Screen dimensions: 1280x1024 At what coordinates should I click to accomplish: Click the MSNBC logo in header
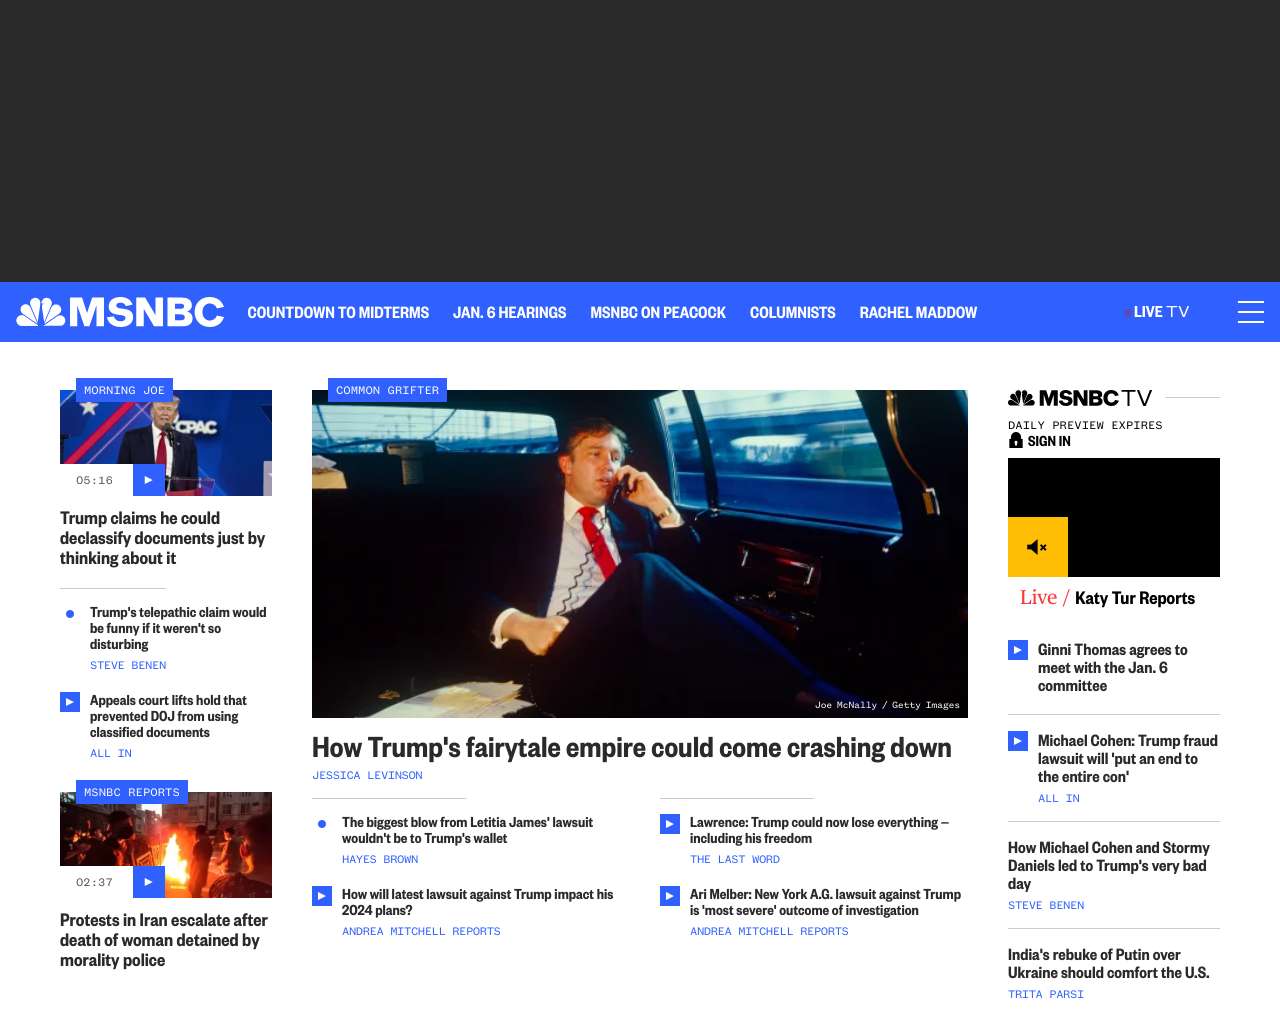pyautogui.click(x=120, y=312)
